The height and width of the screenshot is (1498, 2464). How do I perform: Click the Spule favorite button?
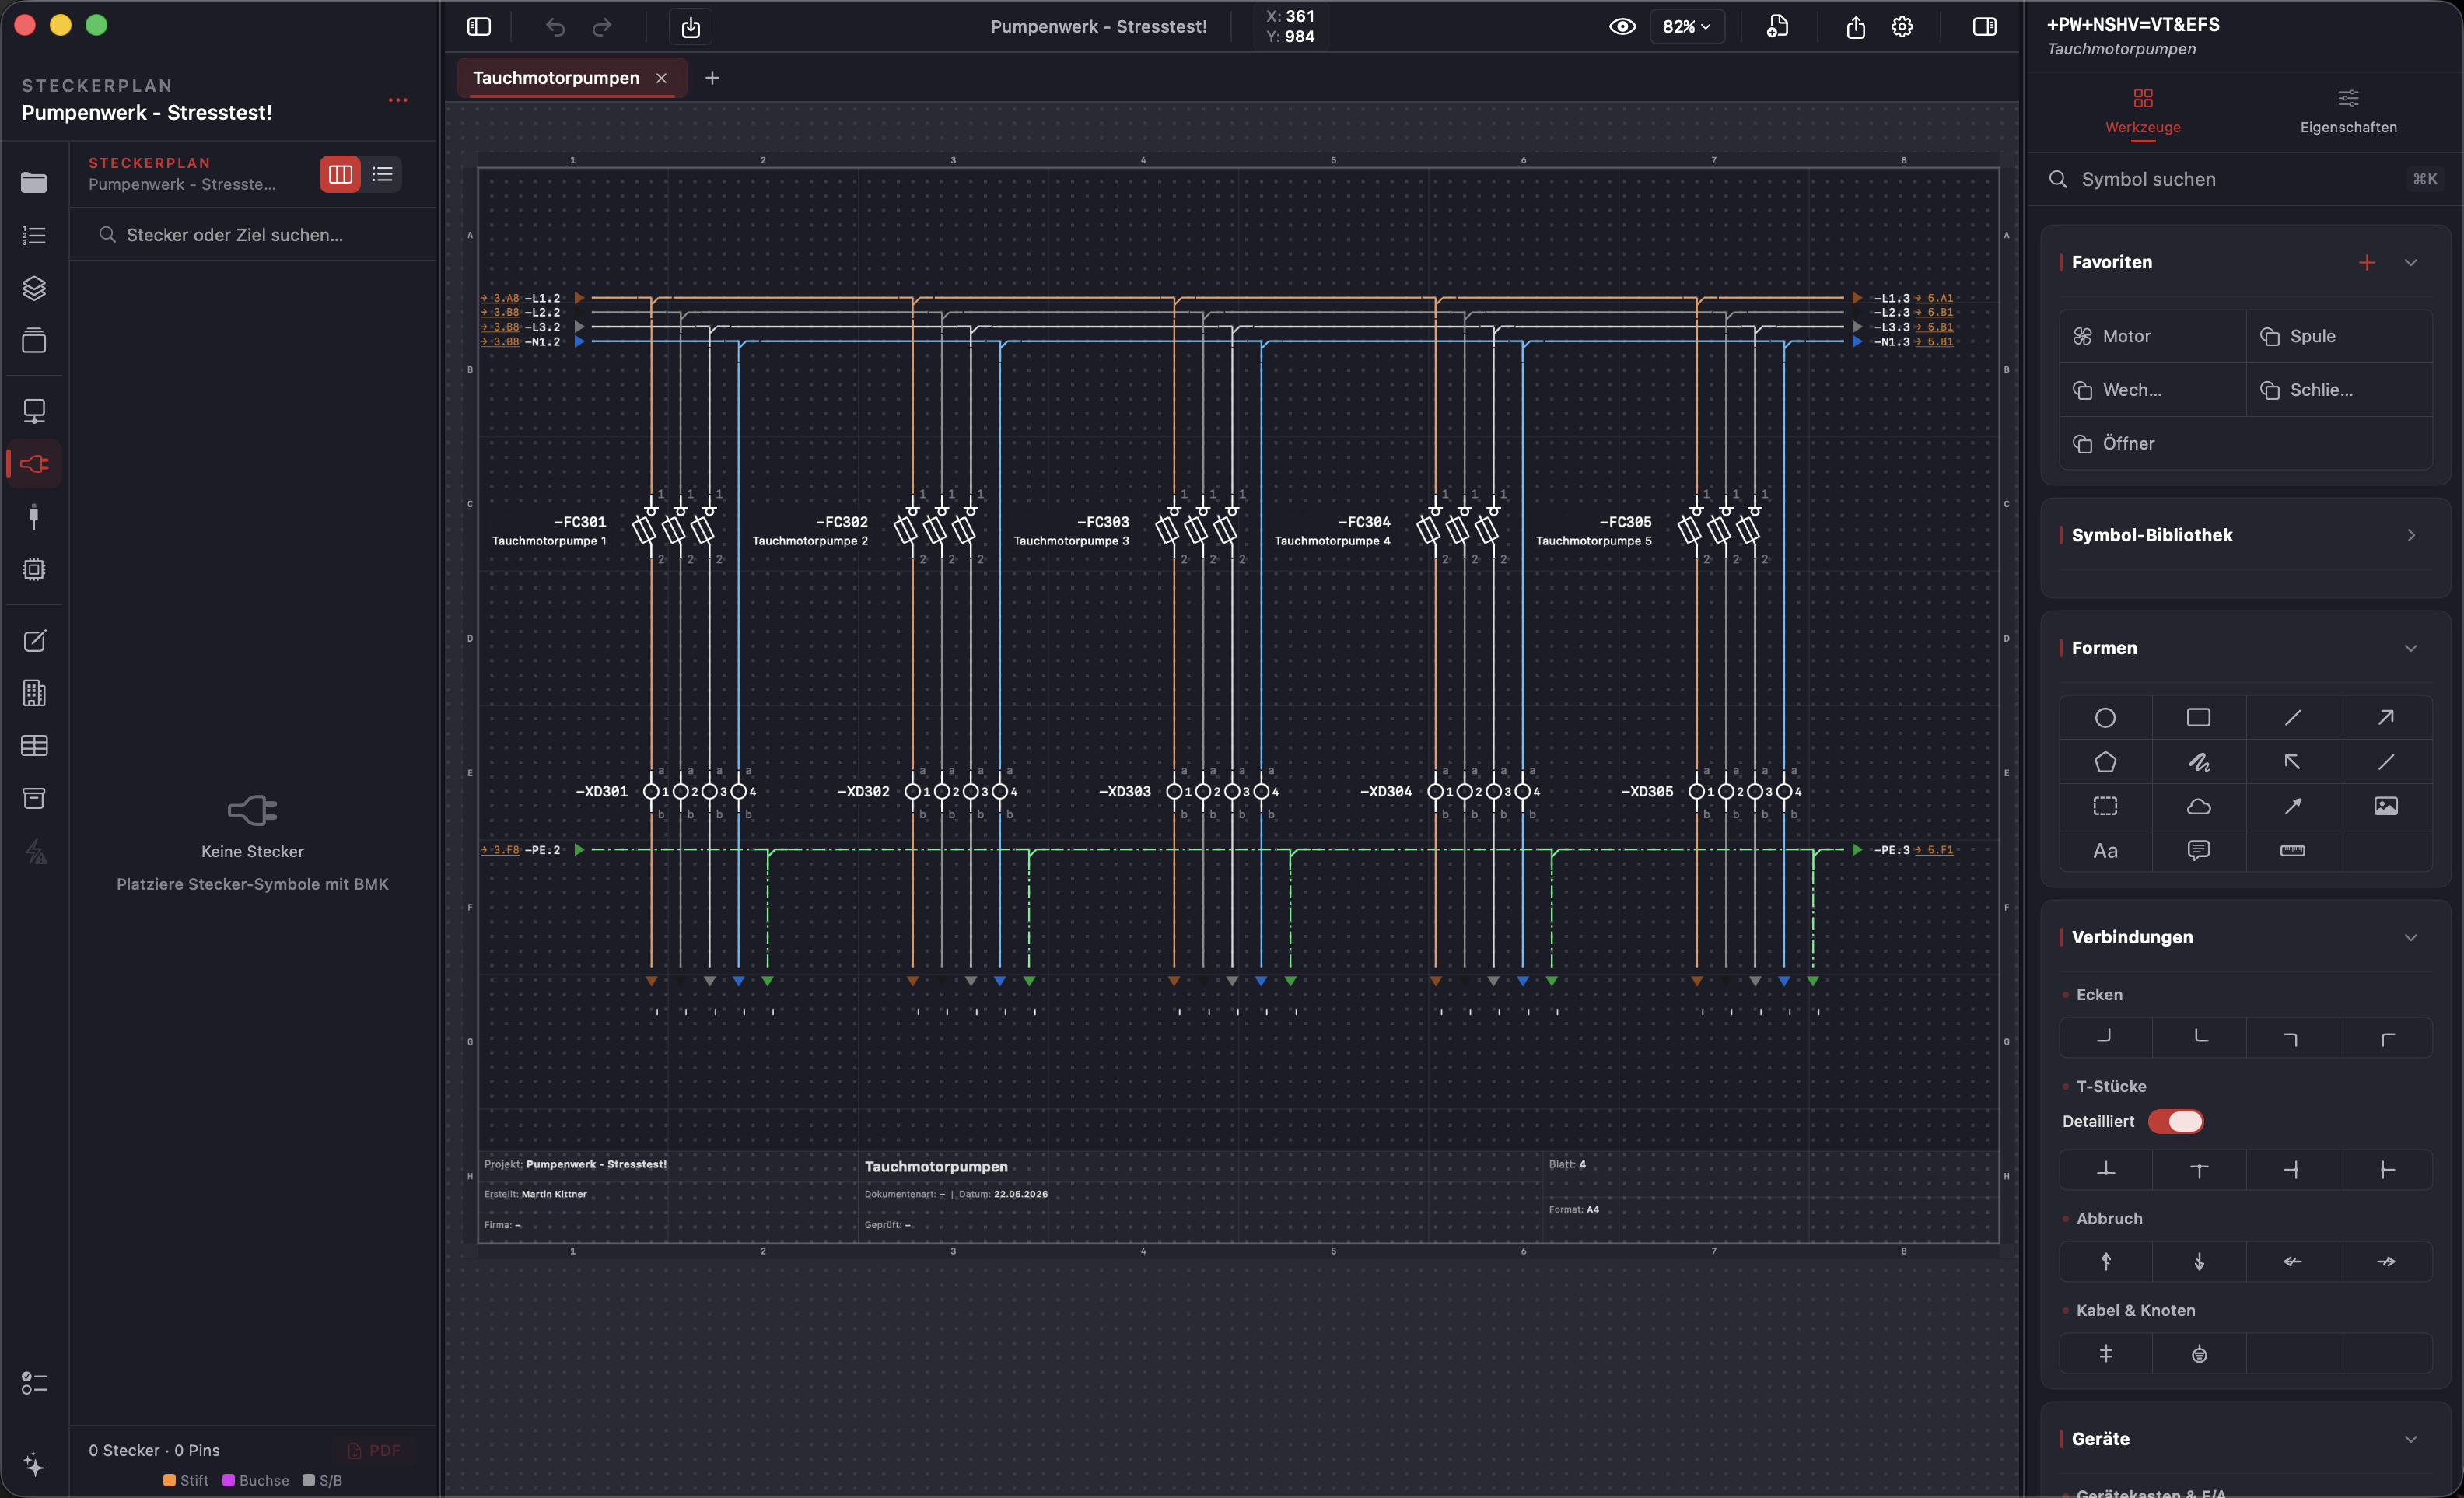point(2339,336)
